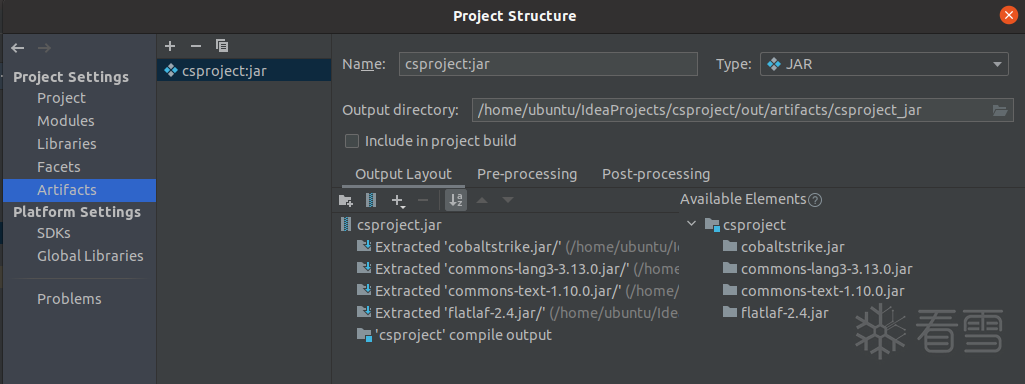Open add copy of dropdown button

tap(397, 201)
